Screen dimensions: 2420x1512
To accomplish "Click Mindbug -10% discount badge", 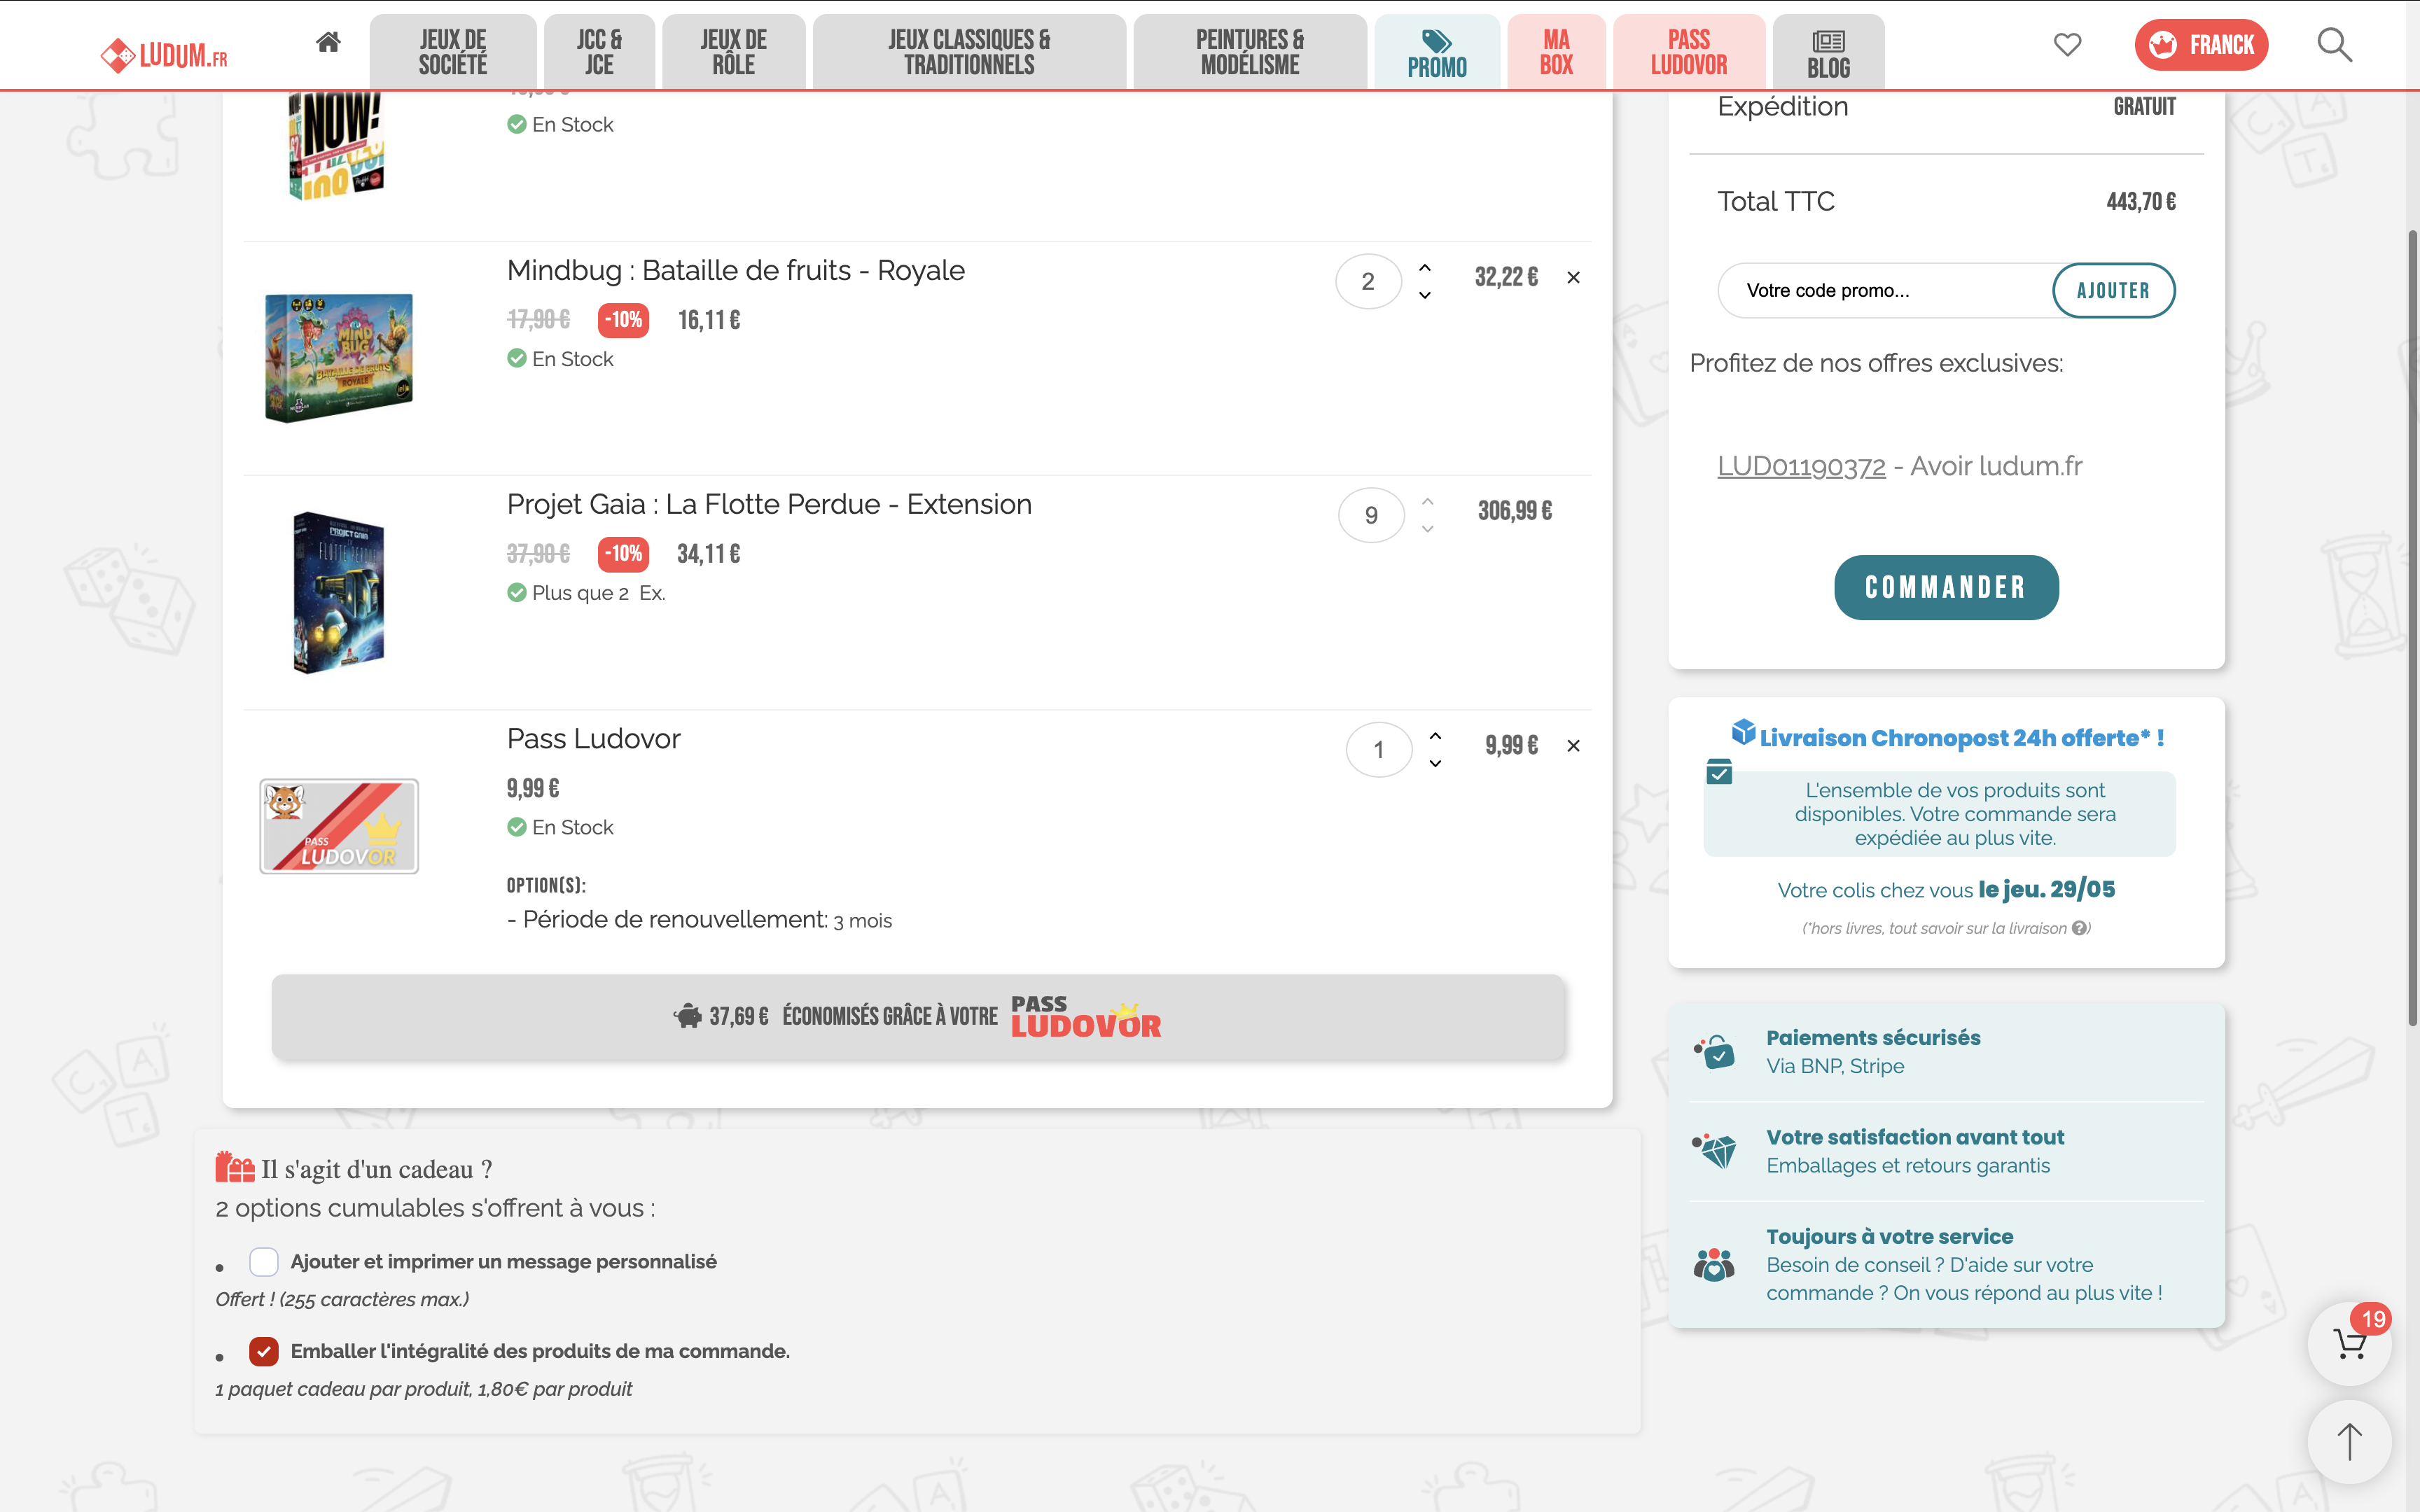I will point(624,320).
